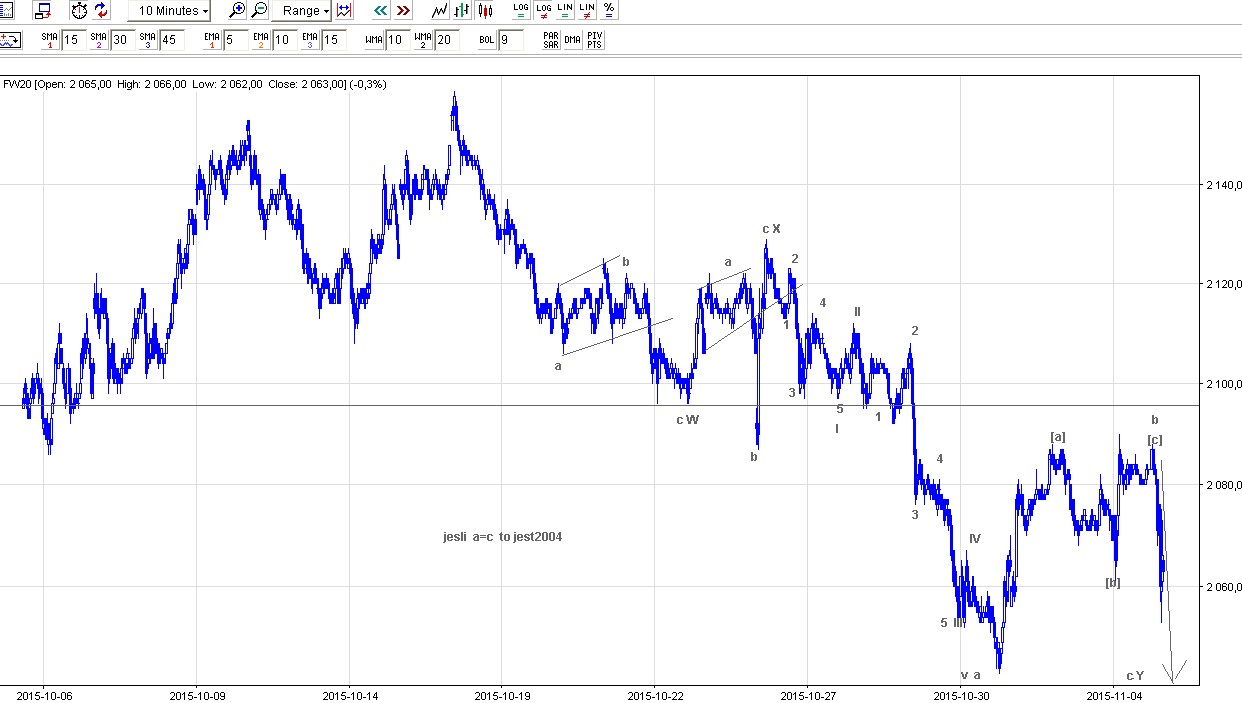Toggle WMA 2 indicator
The width and height of the screenshot is (1242, 703).
pos(423,40)
